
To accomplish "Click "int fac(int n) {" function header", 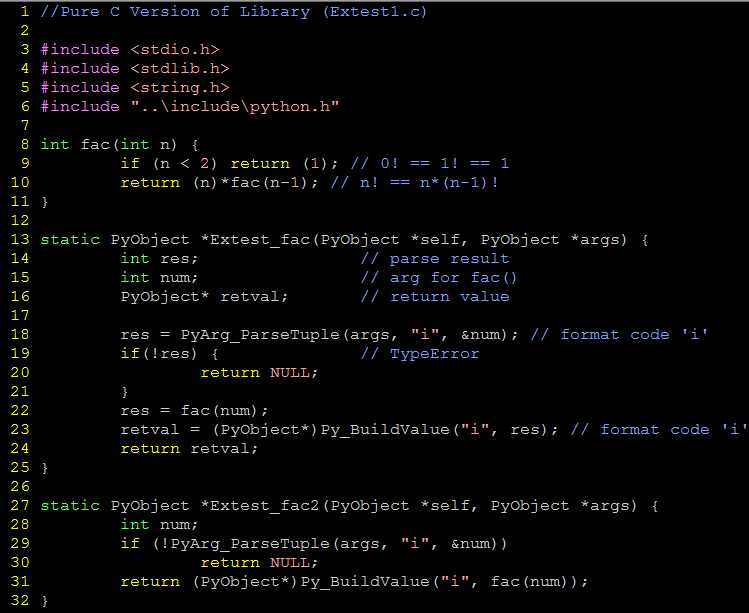I will click(x=119, y=145).
